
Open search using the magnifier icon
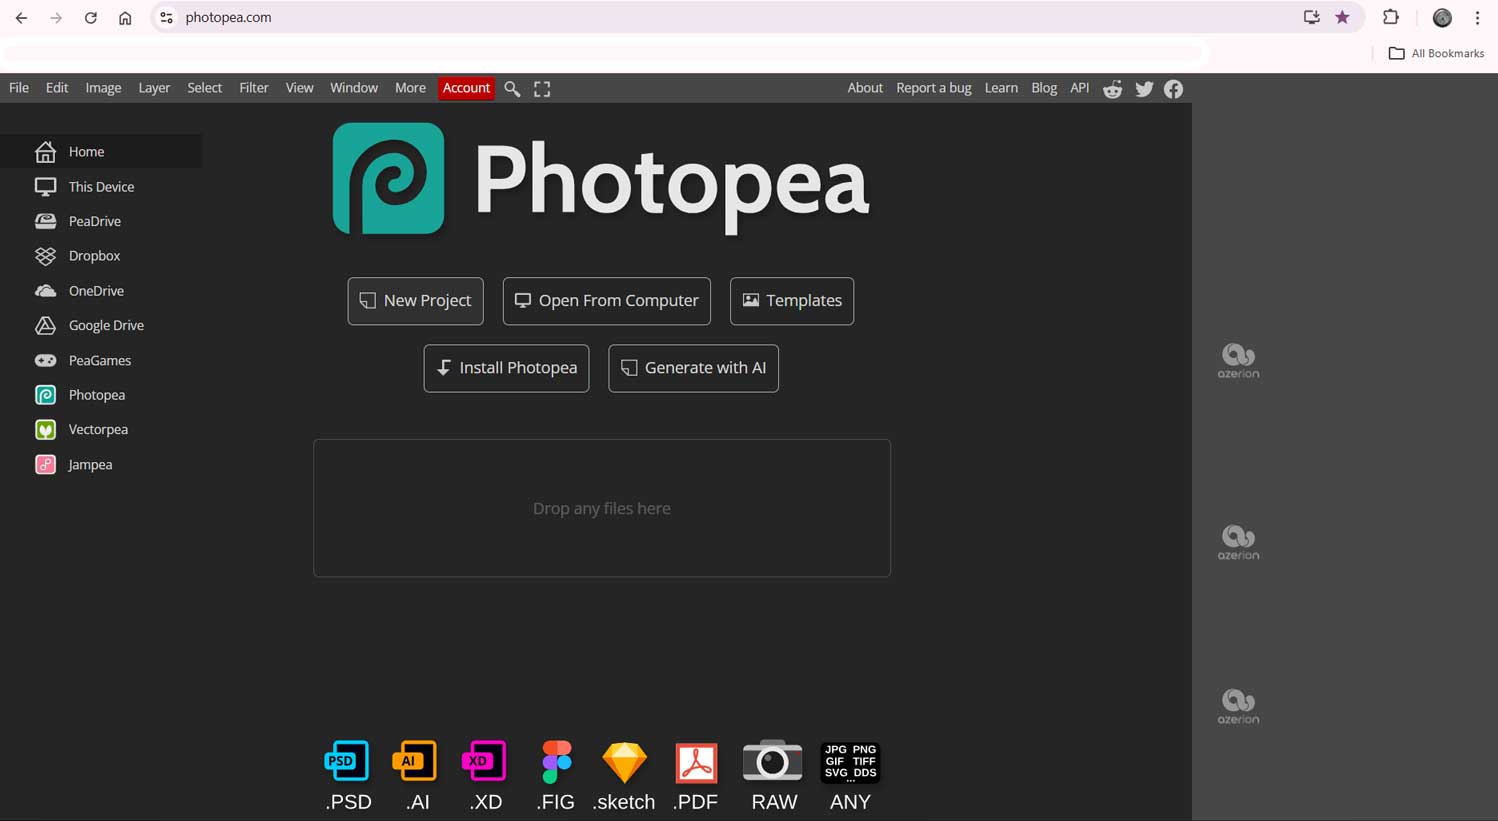pos(512,88)
